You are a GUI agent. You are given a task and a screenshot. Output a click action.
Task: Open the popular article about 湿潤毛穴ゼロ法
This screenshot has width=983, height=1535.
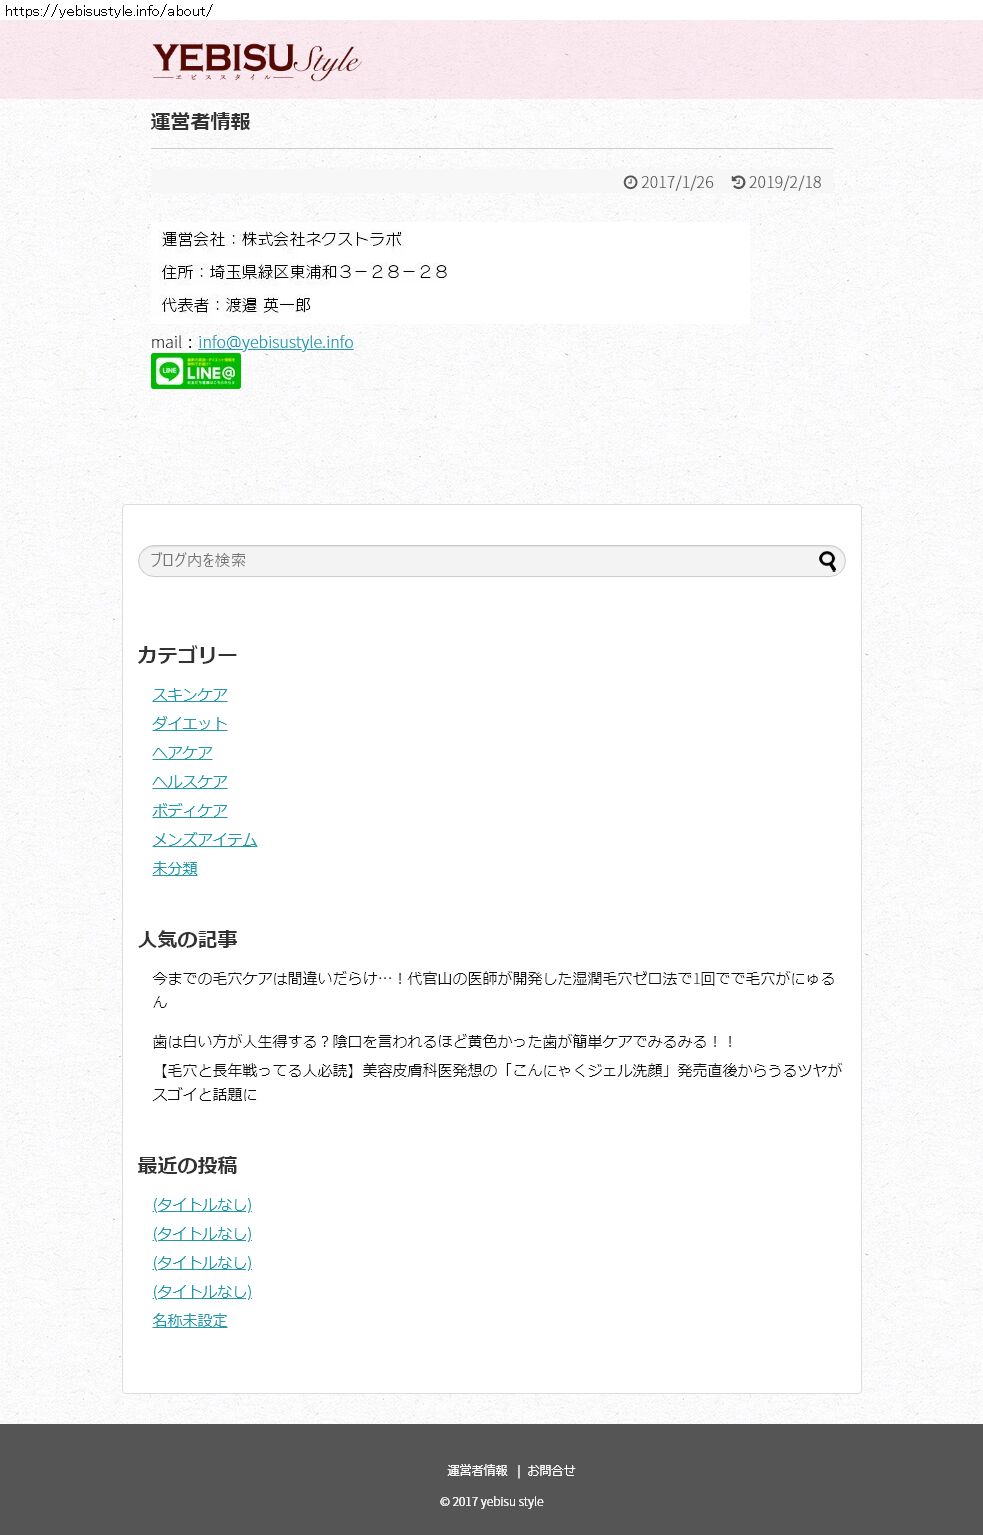(493, 990)
